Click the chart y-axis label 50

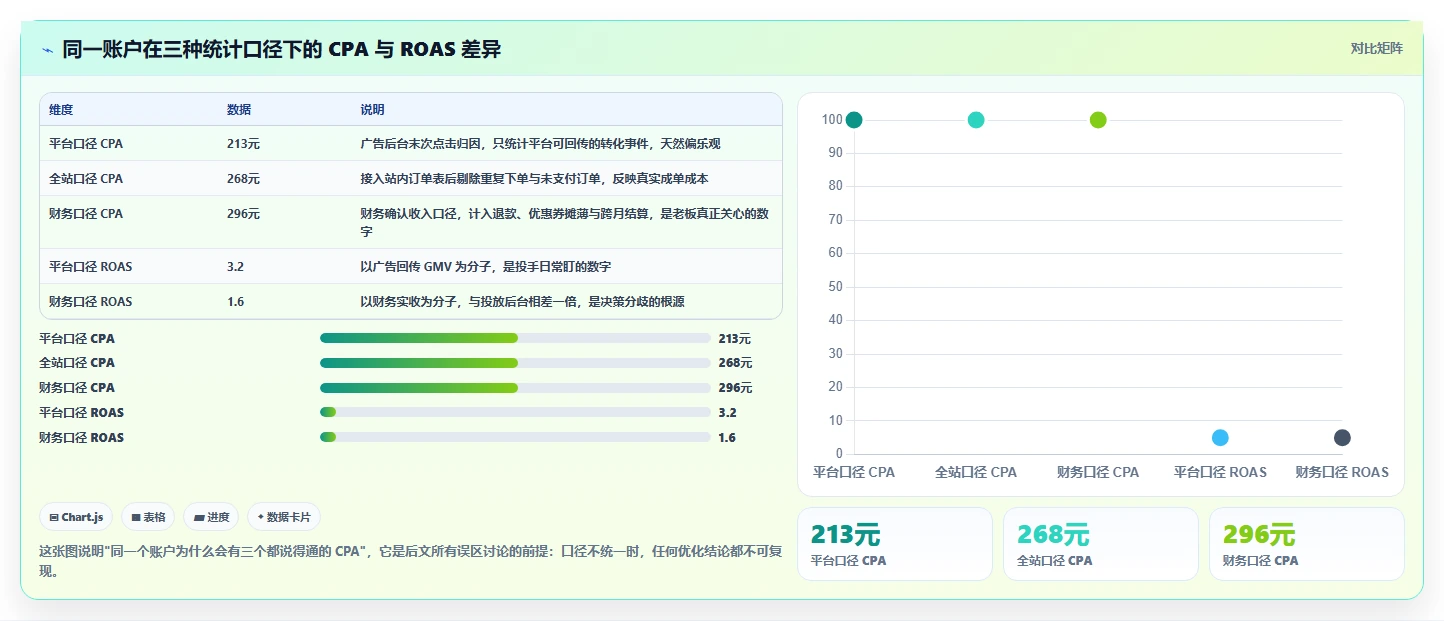[836, 287]
